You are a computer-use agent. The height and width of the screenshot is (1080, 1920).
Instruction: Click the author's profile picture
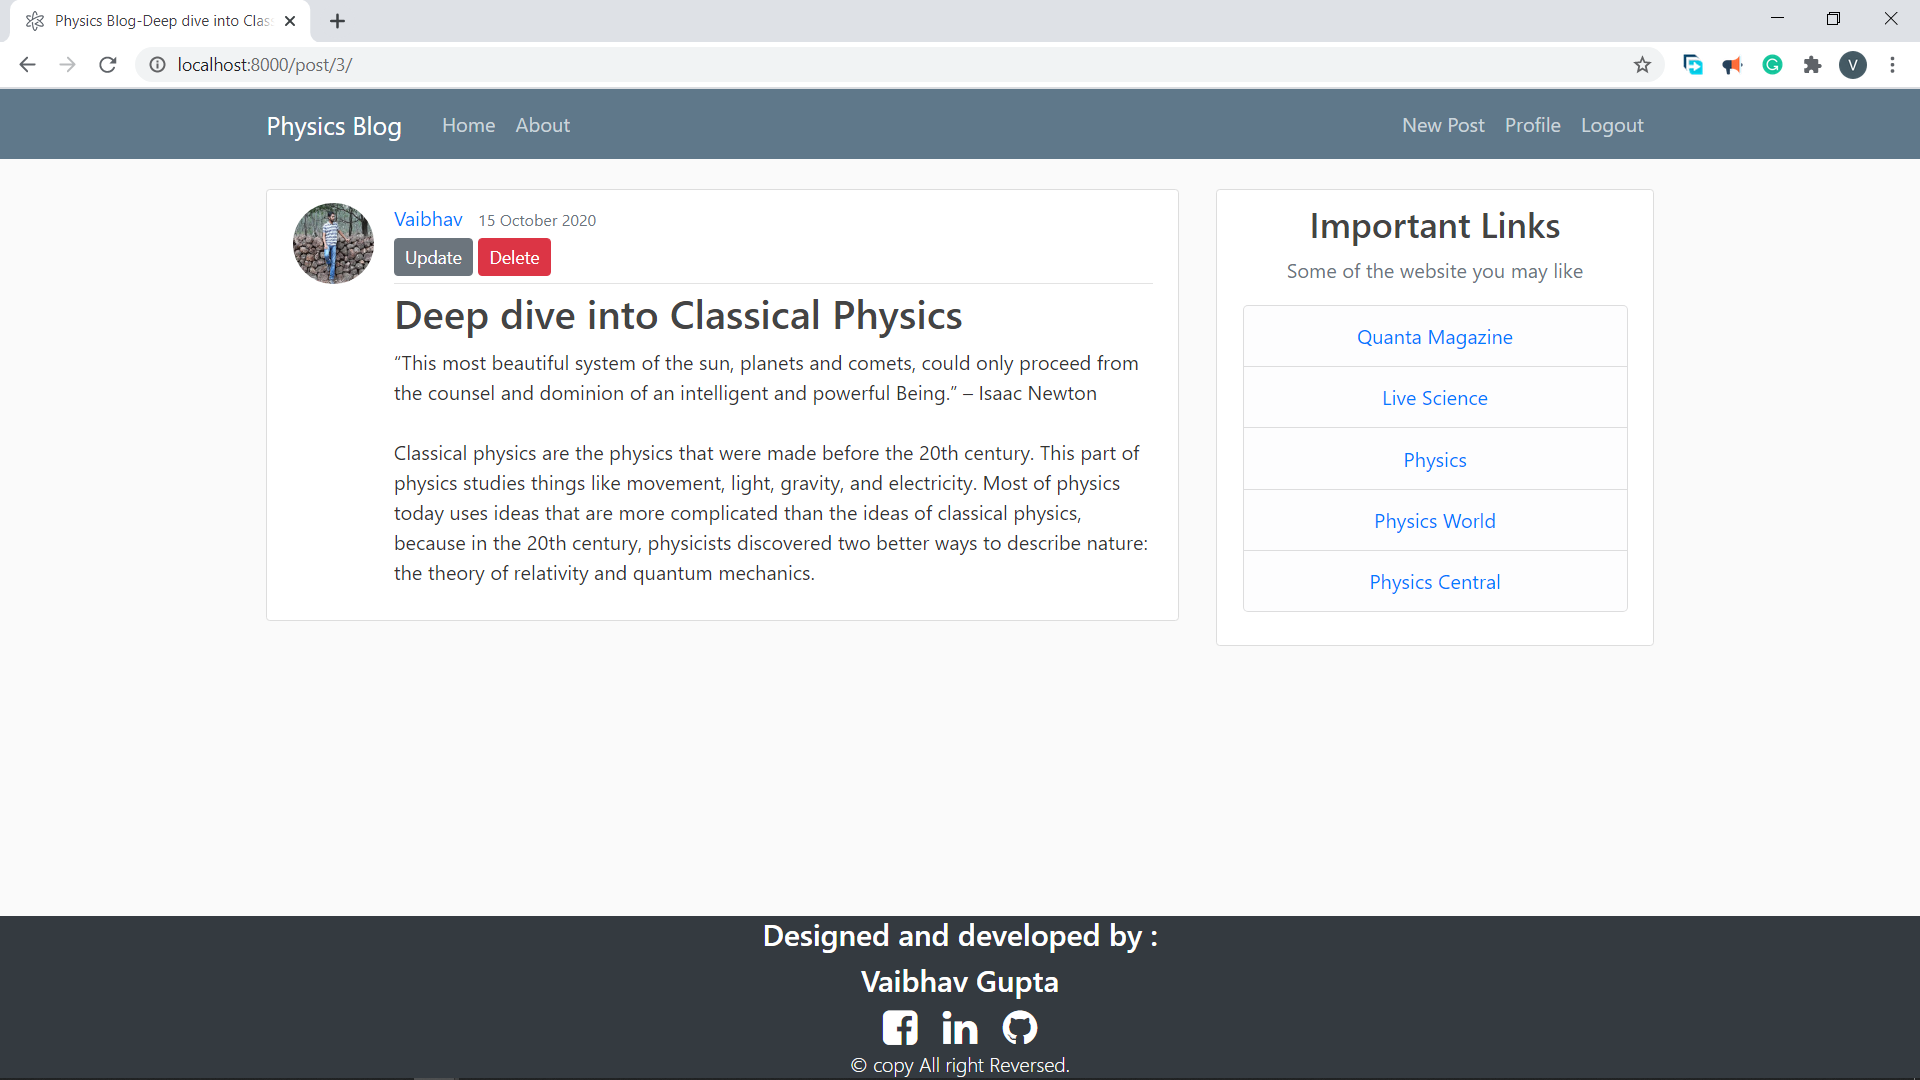coord(333,243)
